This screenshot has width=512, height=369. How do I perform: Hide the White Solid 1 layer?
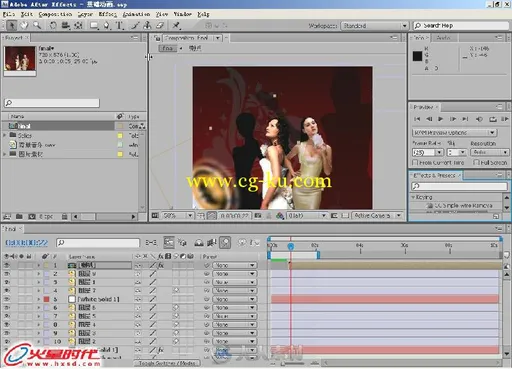point(7,299)
